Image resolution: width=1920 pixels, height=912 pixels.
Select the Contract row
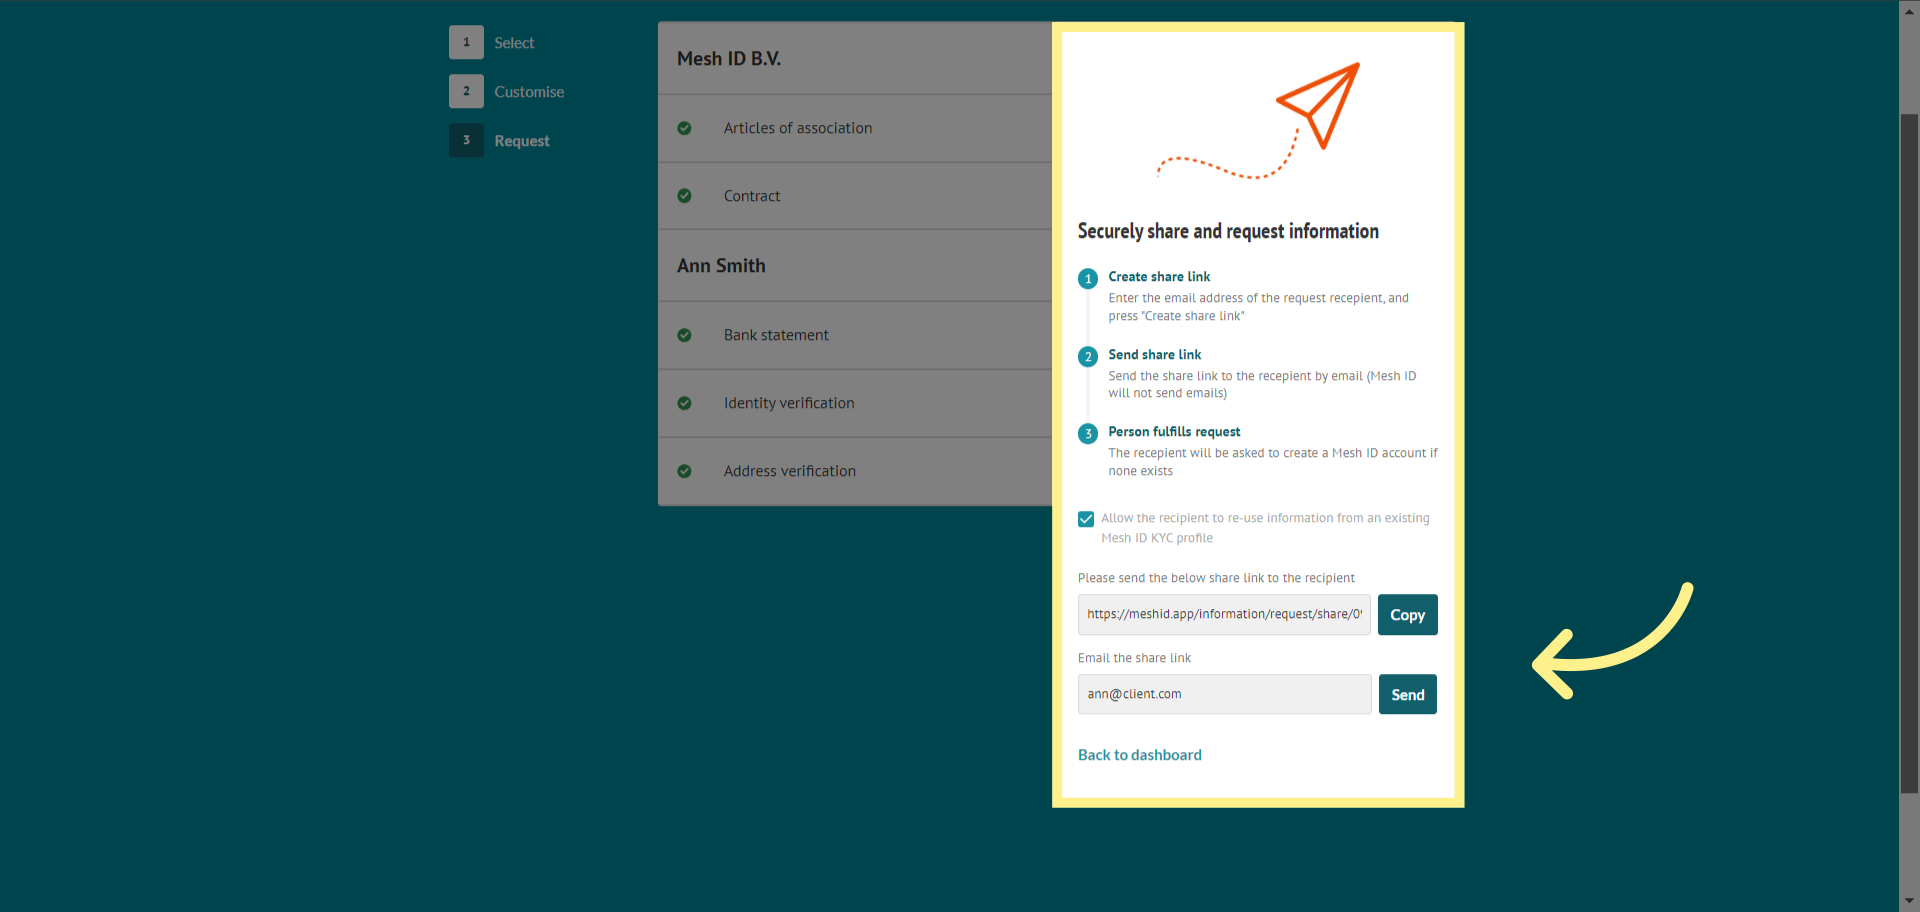pyautogui.click(x=855, y=196)
